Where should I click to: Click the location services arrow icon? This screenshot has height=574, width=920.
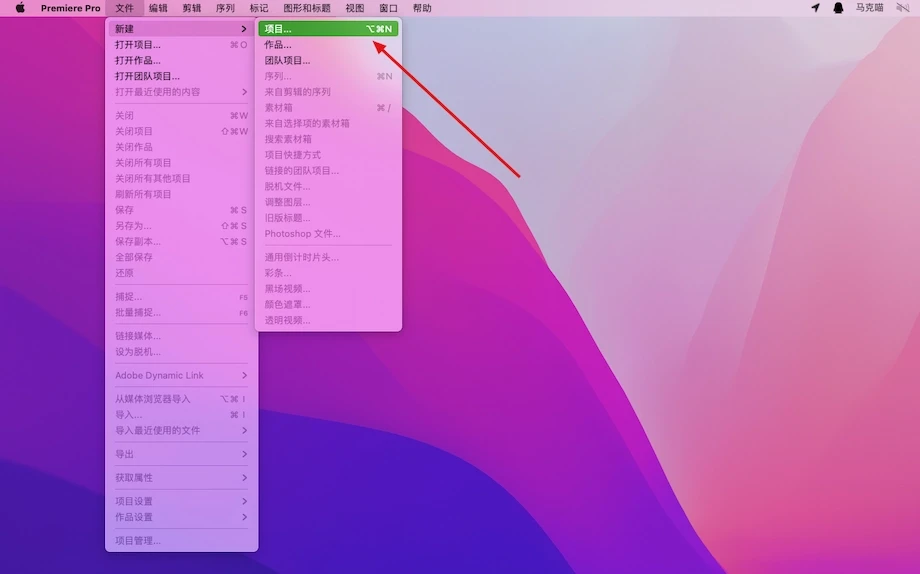click(815, 8)
